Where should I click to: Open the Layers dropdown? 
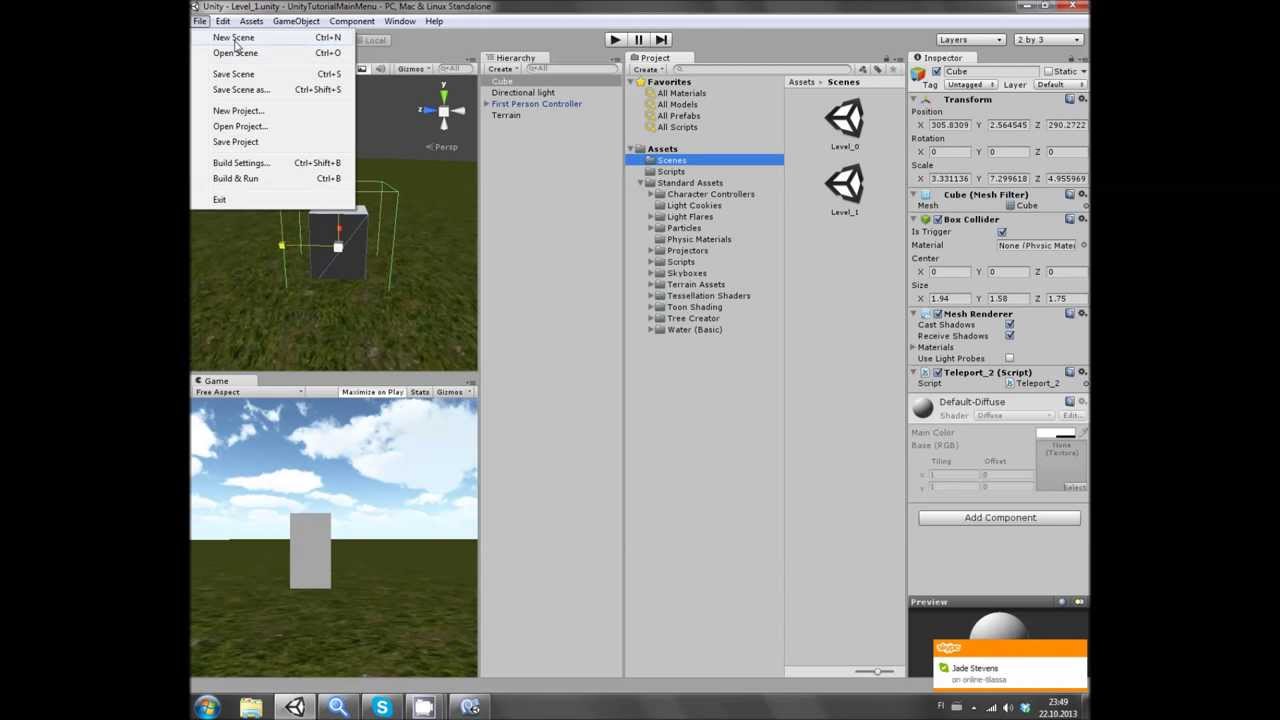pyautogui.click(x=970, y=40)
